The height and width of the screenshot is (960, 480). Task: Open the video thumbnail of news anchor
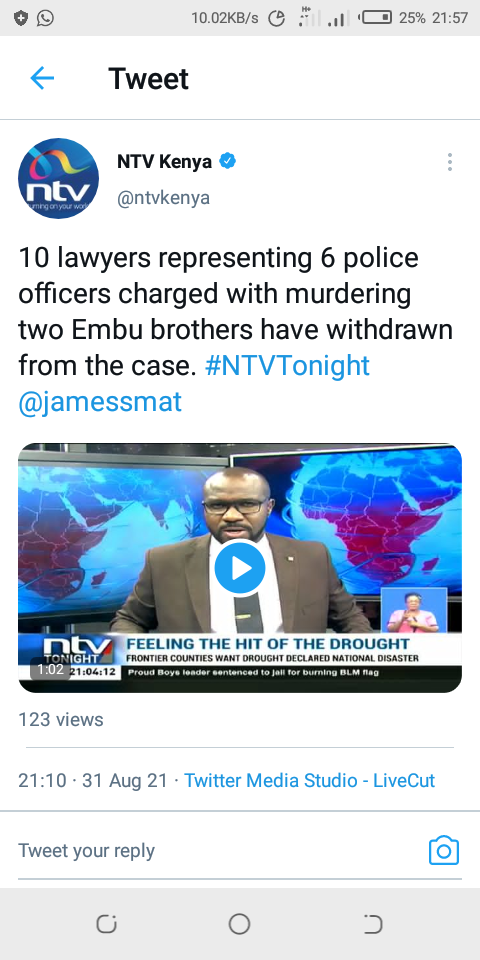(240, 568)
